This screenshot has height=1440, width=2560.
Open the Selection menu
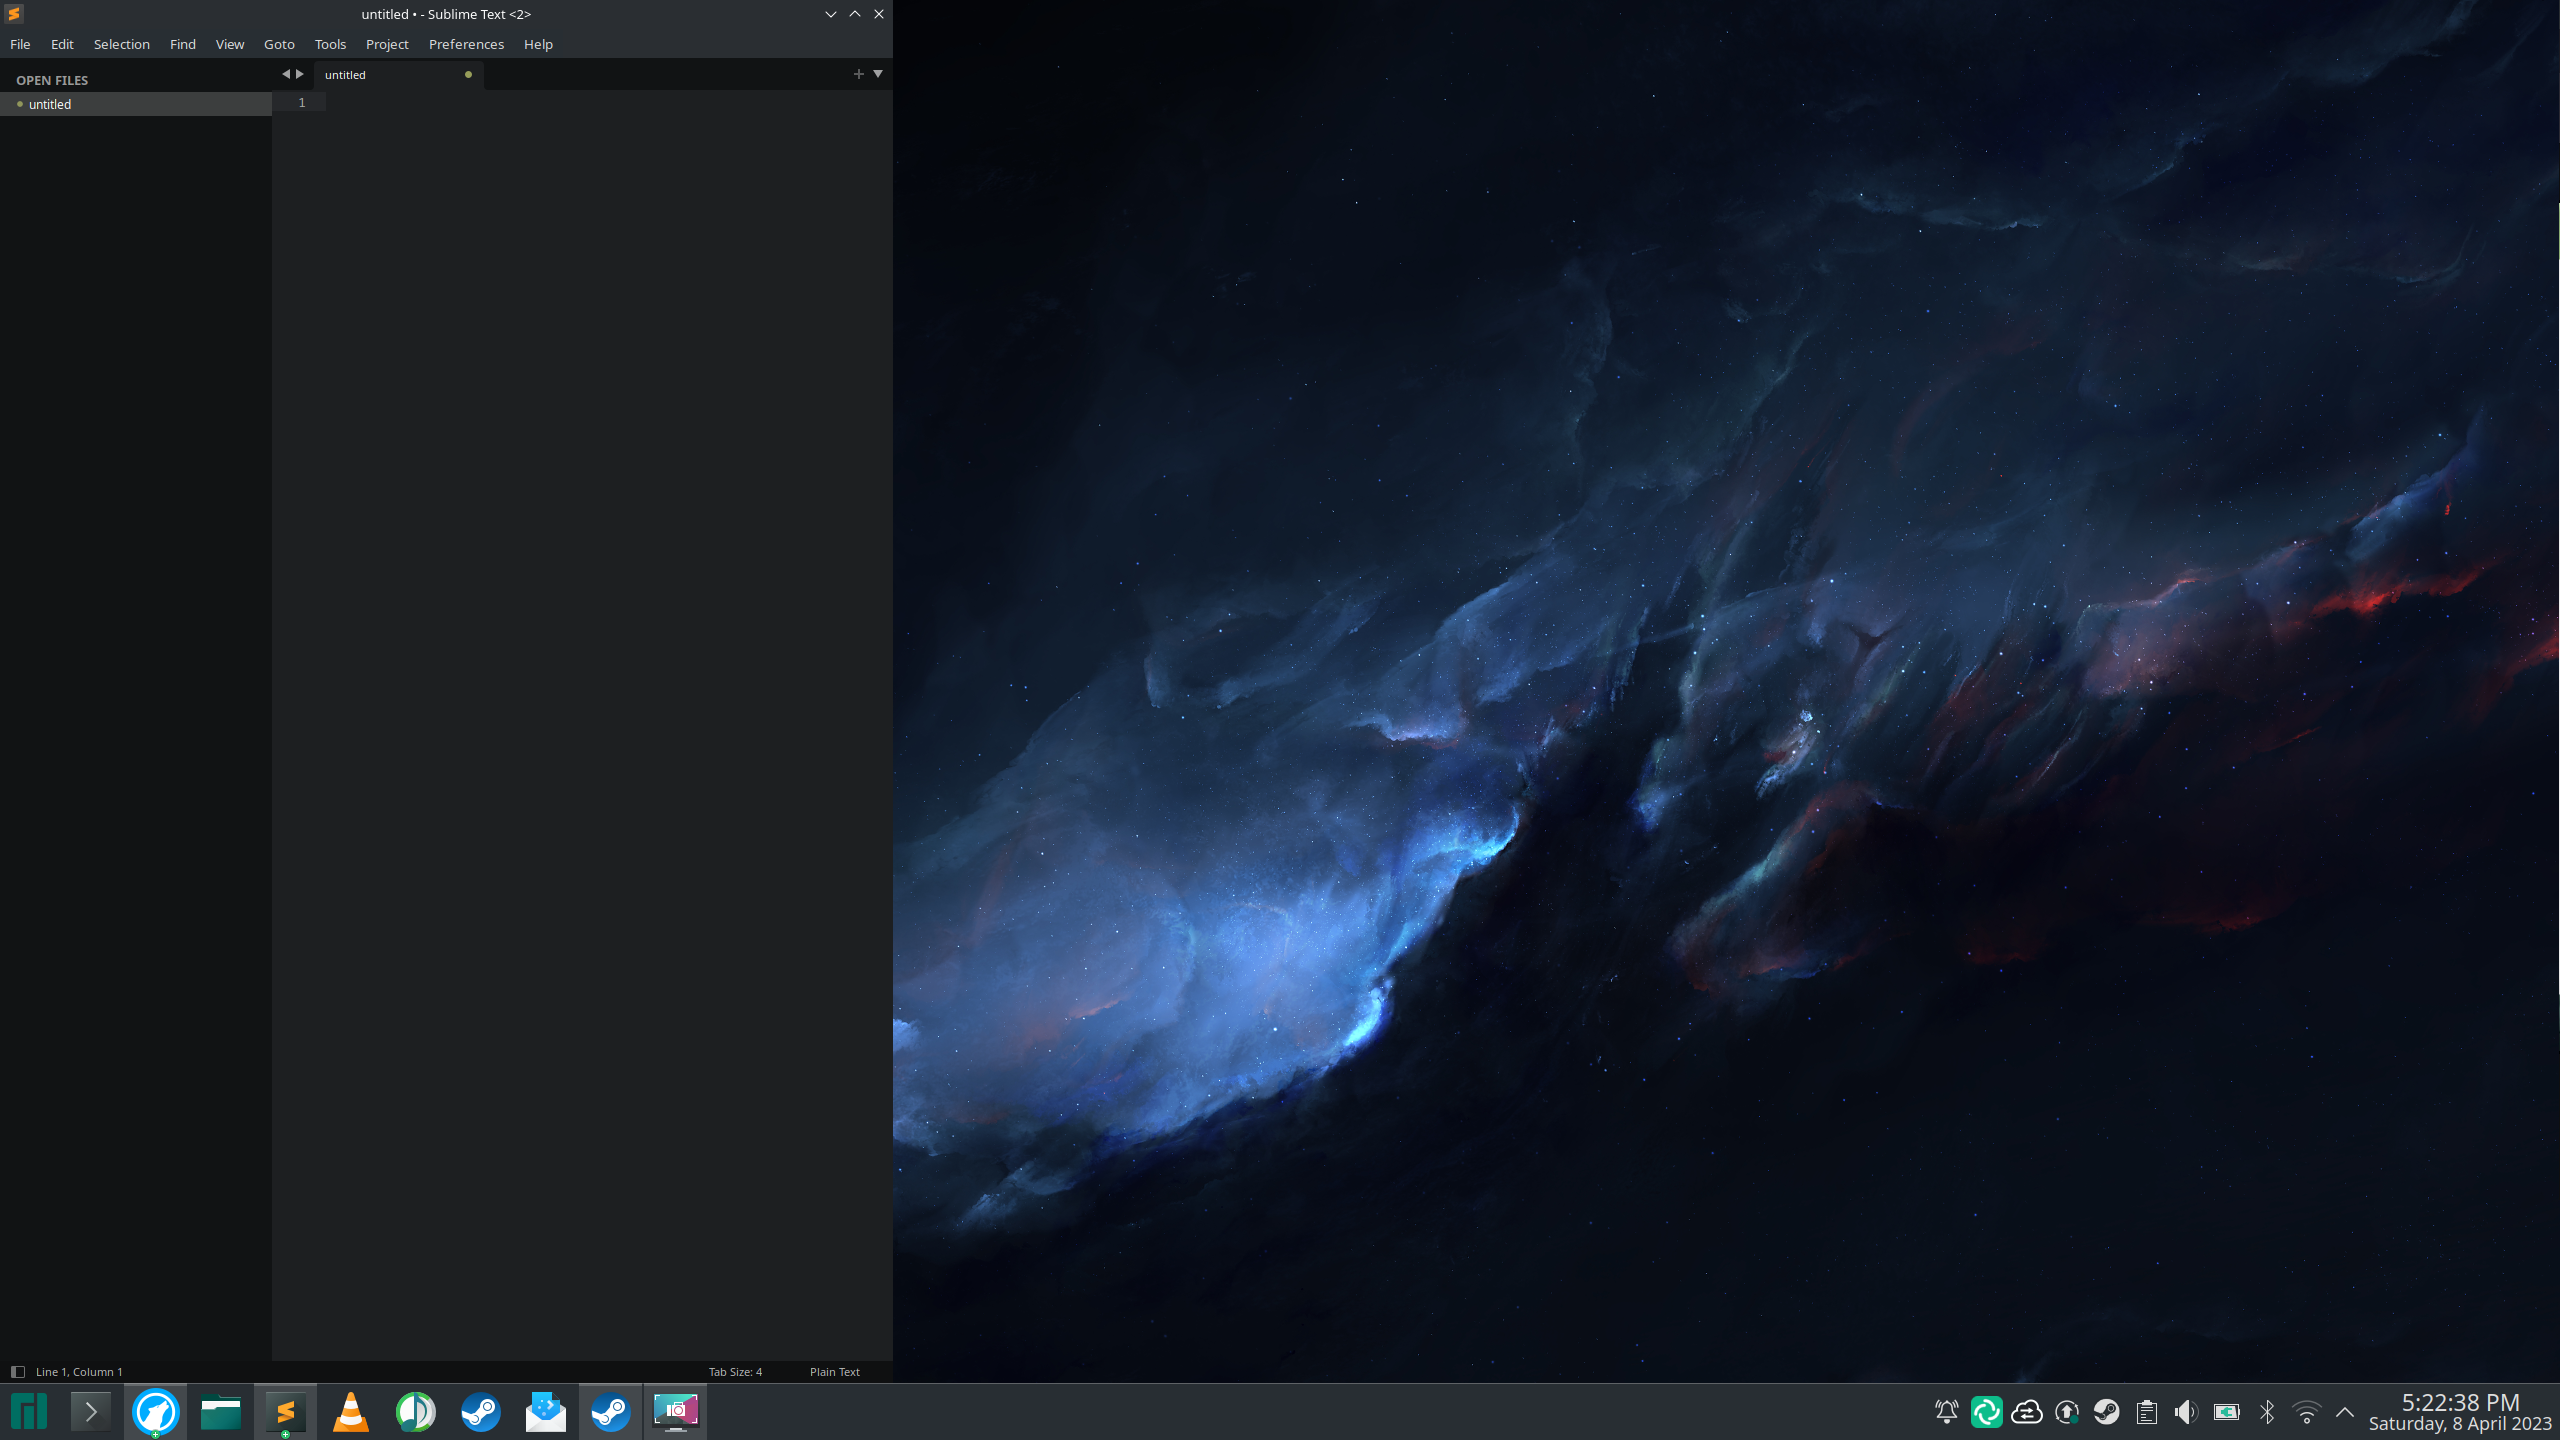[x=121, y=44]
